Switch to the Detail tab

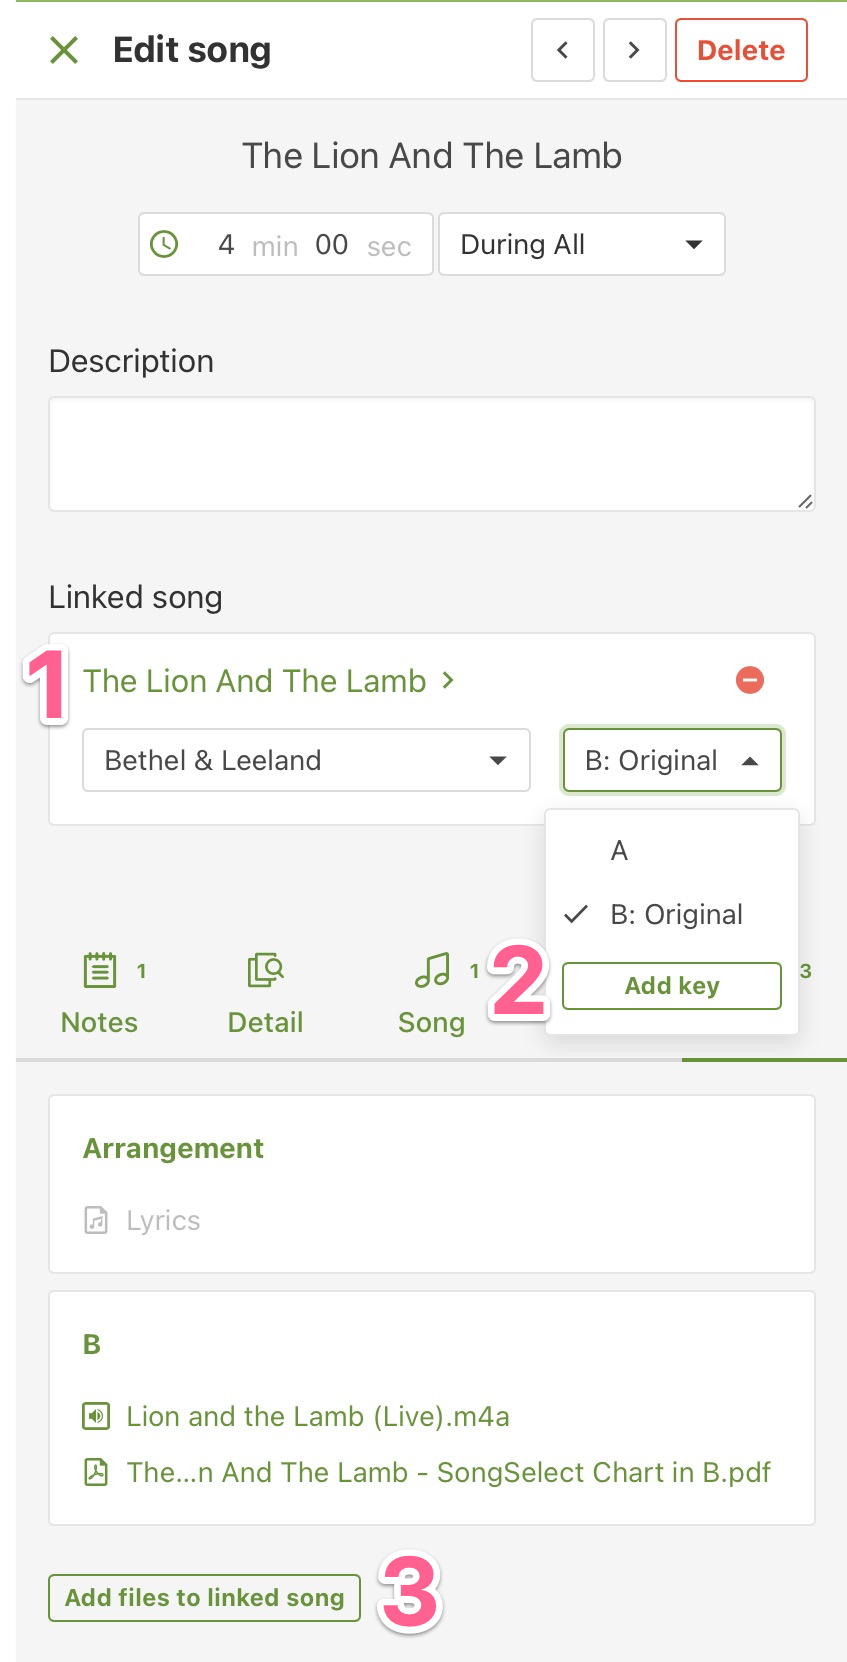point(266,992)
